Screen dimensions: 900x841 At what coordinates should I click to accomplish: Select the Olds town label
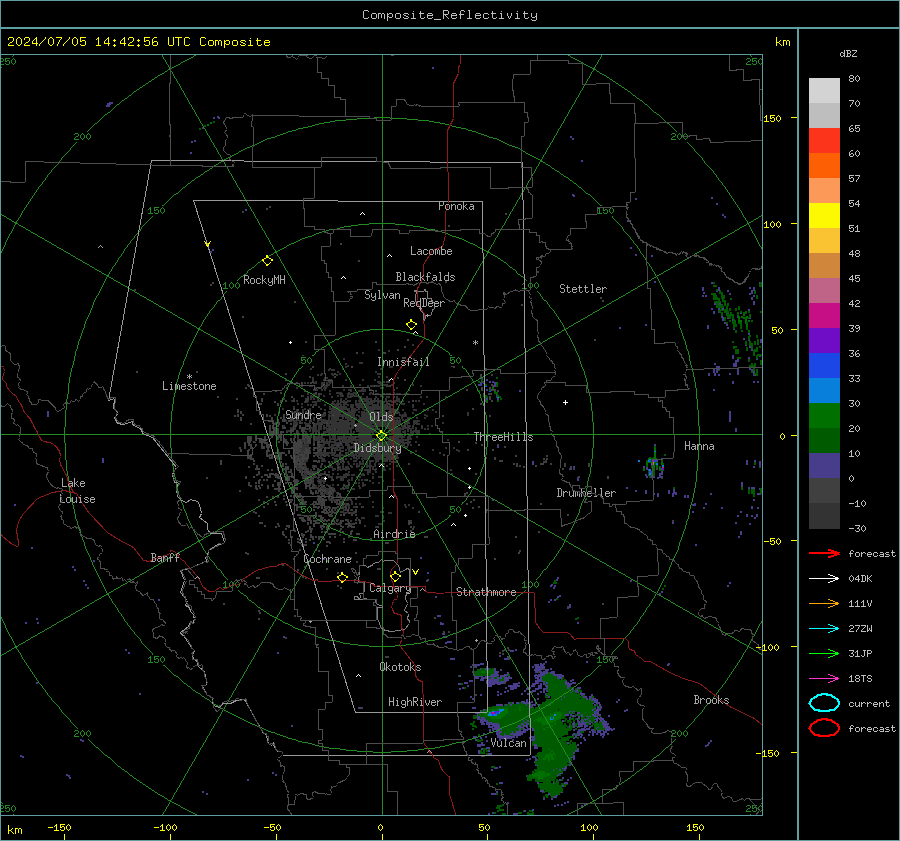(x=381, y=417)
